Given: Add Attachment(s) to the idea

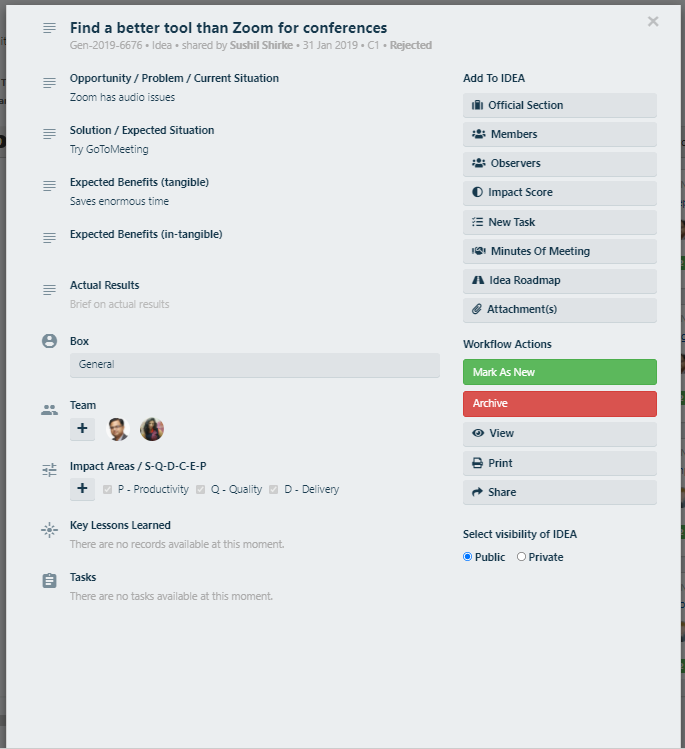Looking at the screenshot, I should [x=559, y=310].
